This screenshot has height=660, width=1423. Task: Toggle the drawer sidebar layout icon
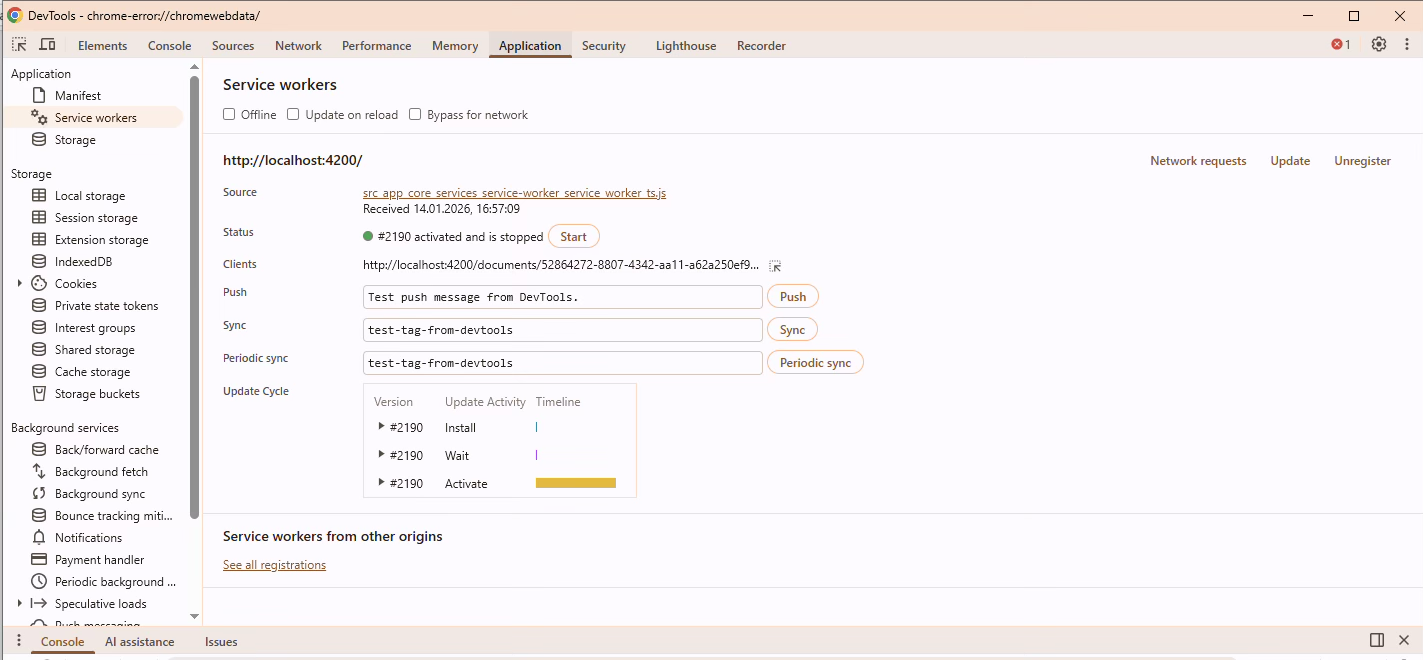[x=1377, y=641]
